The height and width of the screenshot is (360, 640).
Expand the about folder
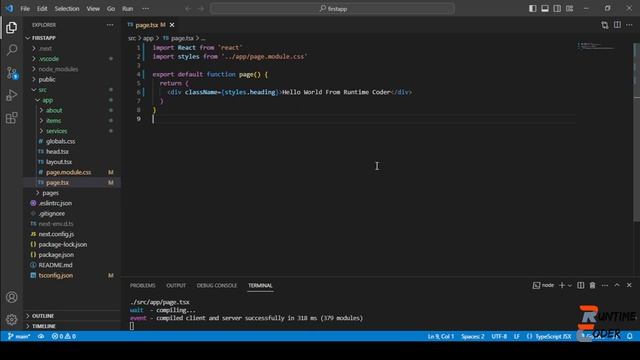coord(72,110)
